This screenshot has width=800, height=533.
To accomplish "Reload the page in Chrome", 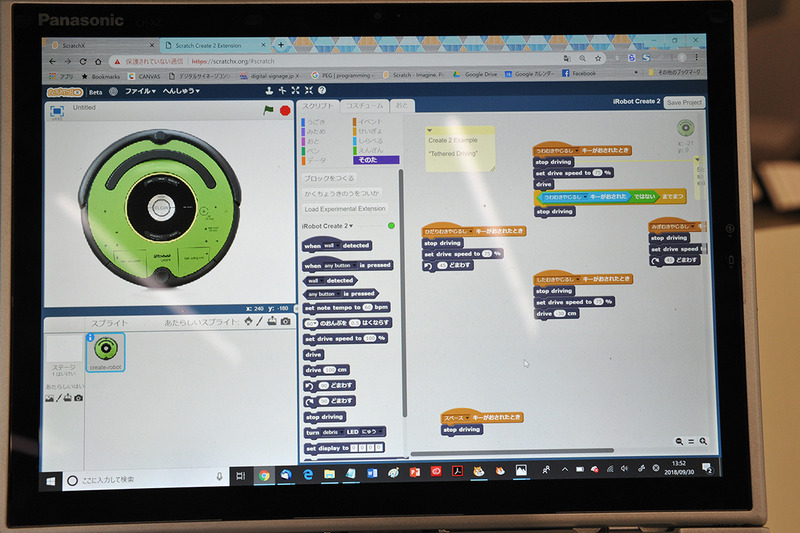I will pyautogui.click(x=83, y=61).
